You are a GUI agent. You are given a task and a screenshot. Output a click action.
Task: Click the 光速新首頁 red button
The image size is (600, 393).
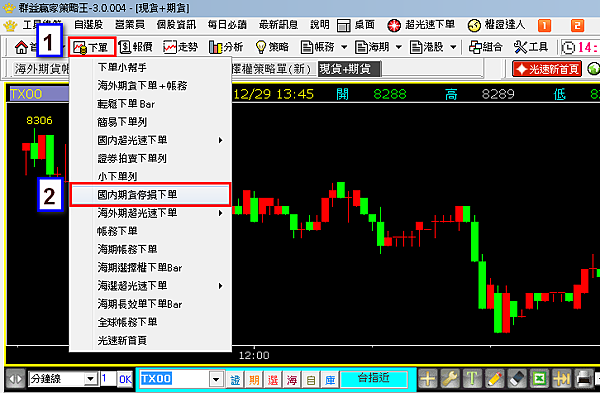click(x=547, y=69)
